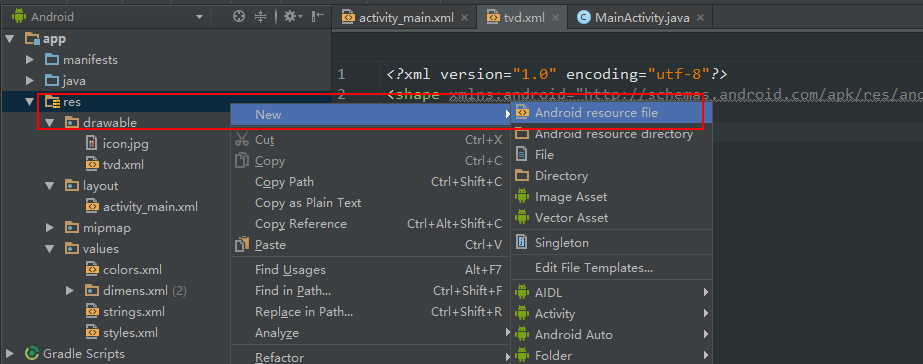Image resolution: width=923 pixels, height=364 pixels.
Task: Click the hide project panel icon
Action: tap(318, 17)
